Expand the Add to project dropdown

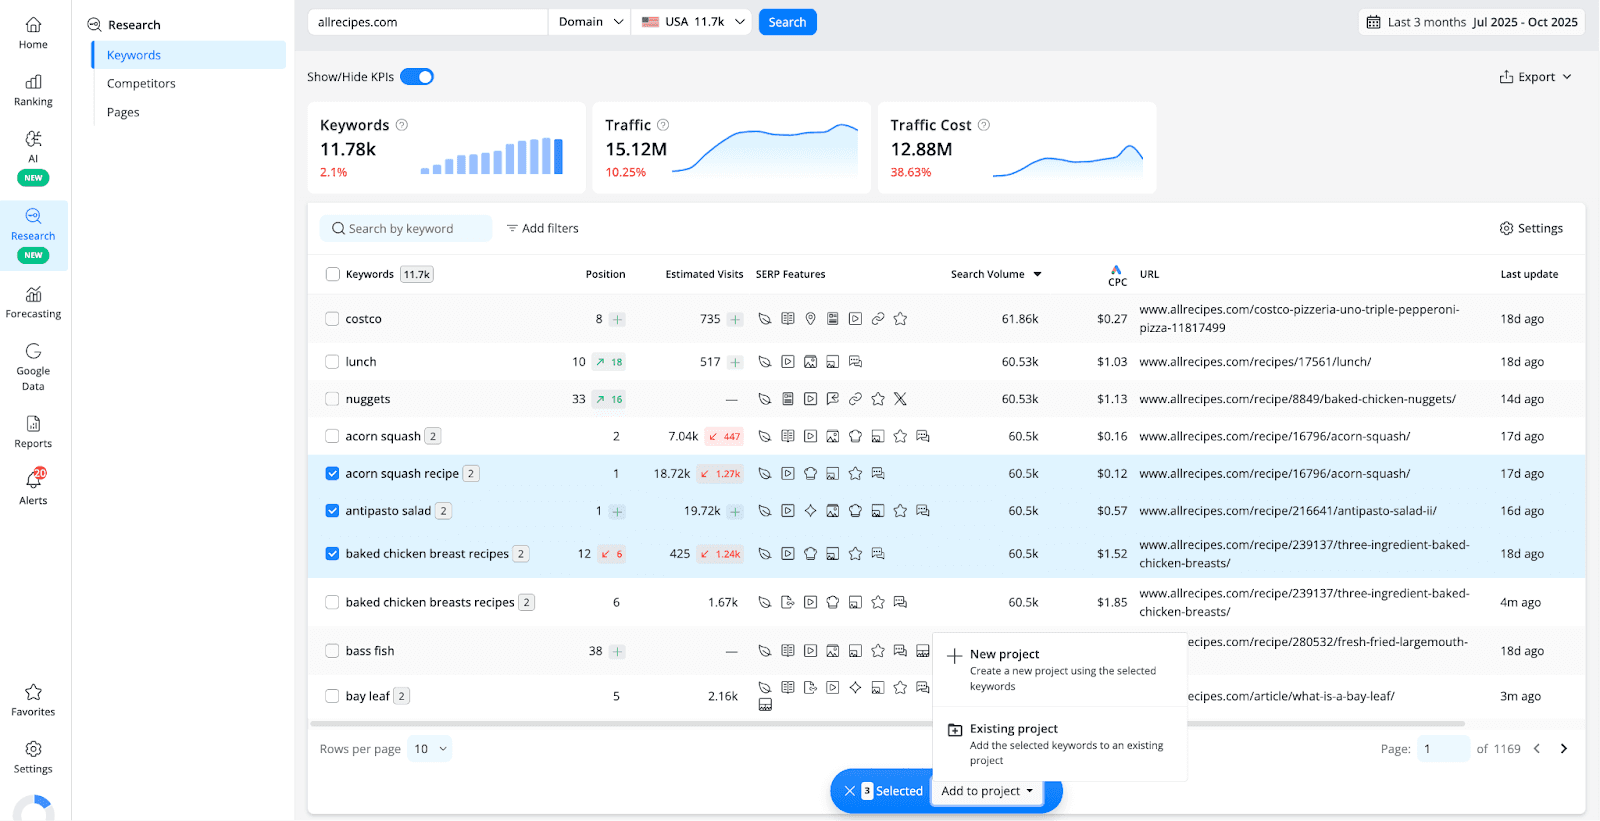coord(987,791)
